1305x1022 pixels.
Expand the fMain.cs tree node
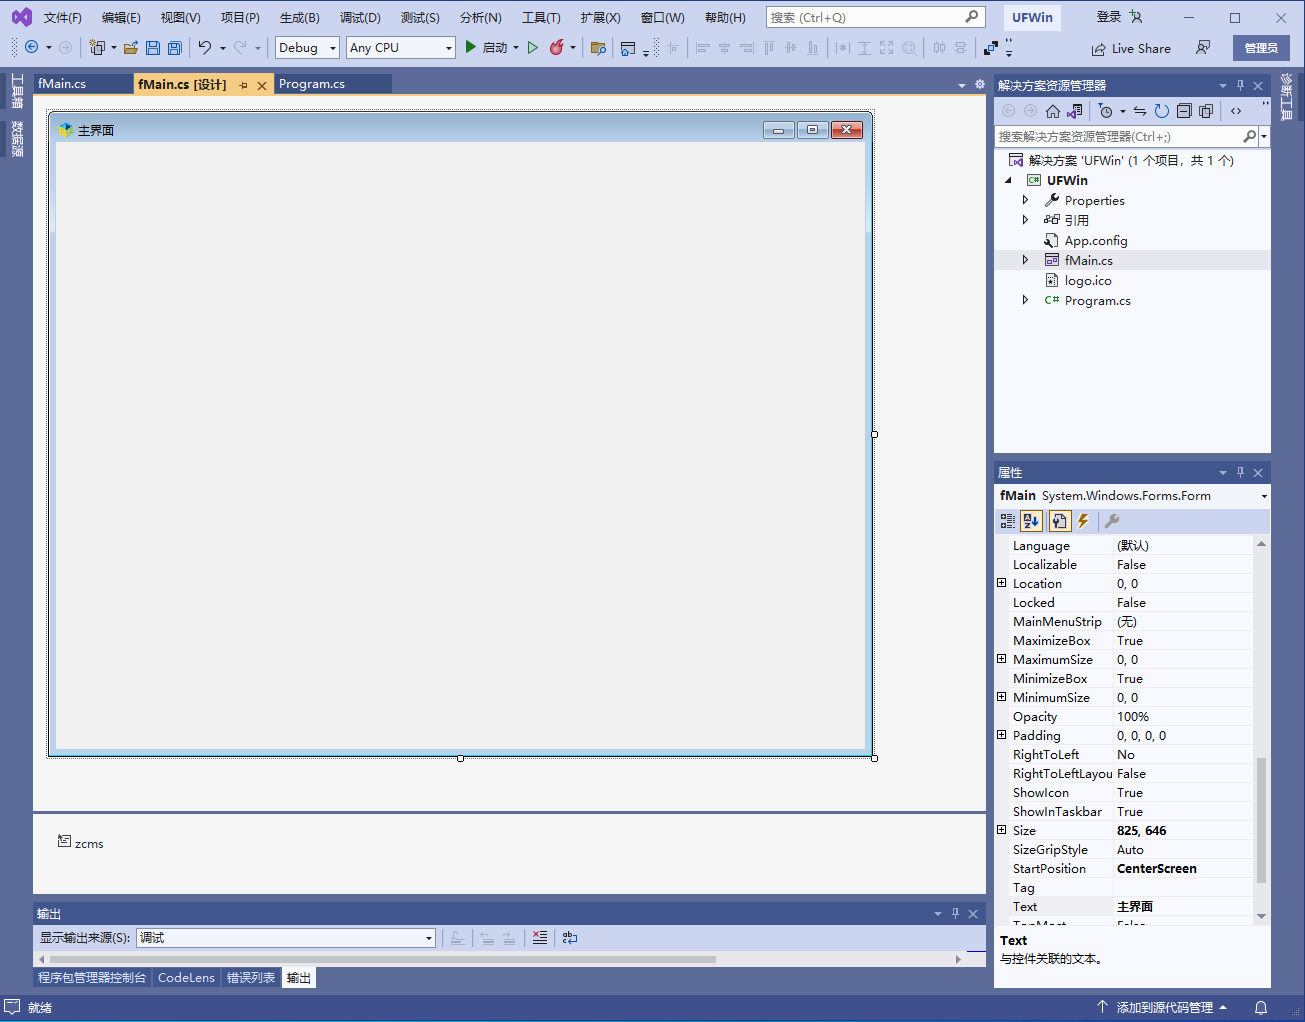coord(1025,260)
